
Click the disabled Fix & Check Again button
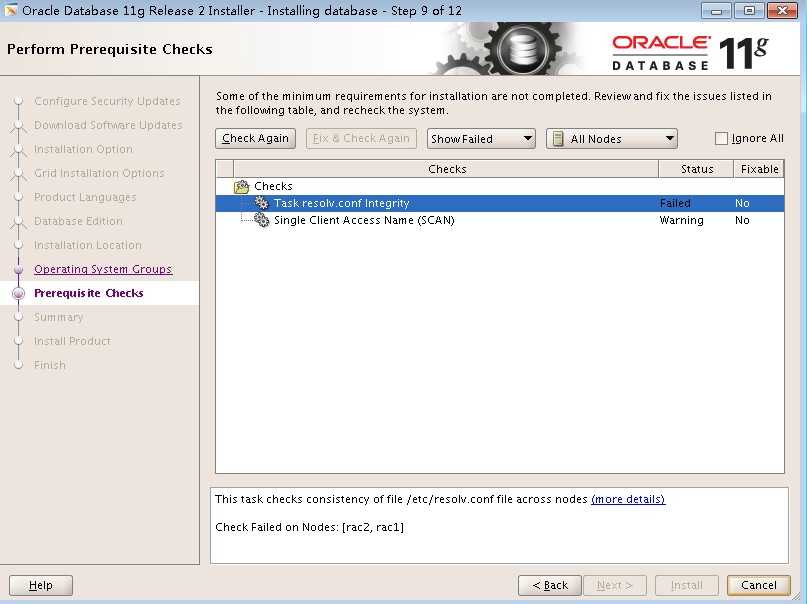[361, 138]
